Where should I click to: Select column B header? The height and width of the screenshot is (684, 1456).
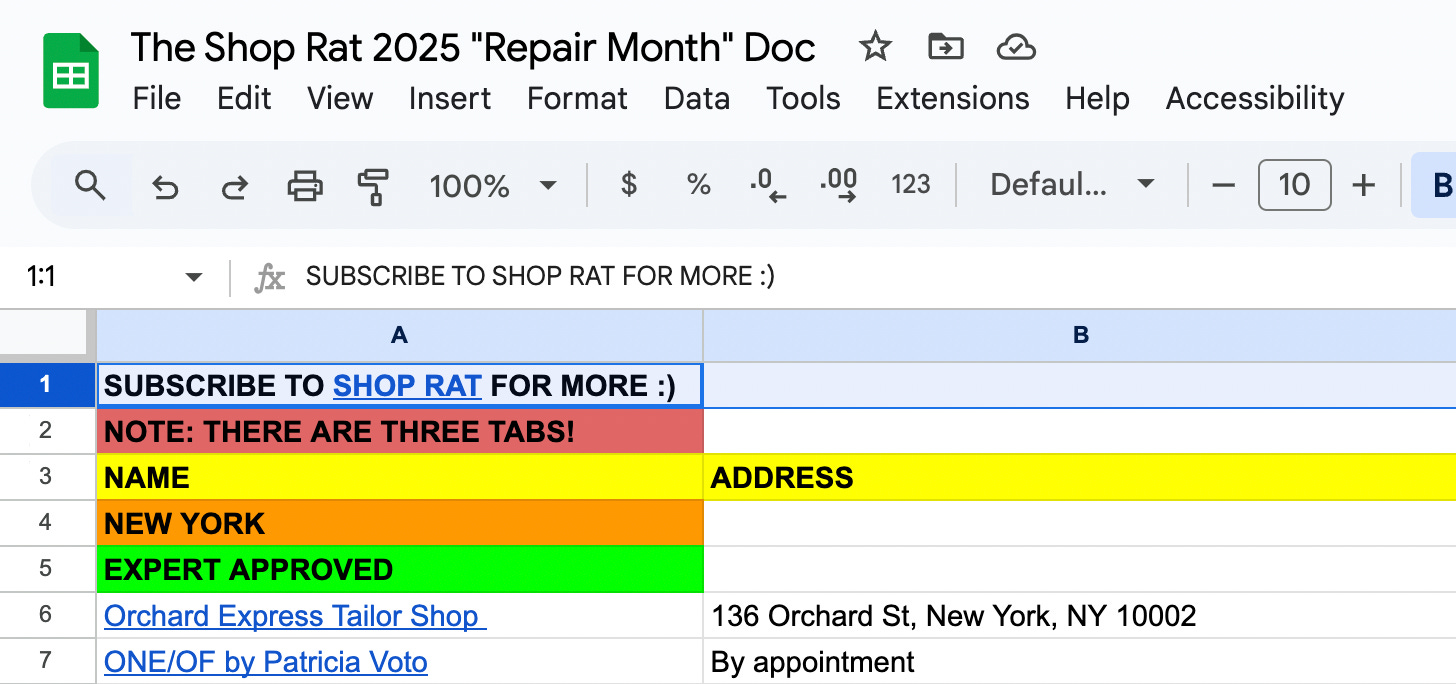pyautogui.click(x=1080, y=336)
